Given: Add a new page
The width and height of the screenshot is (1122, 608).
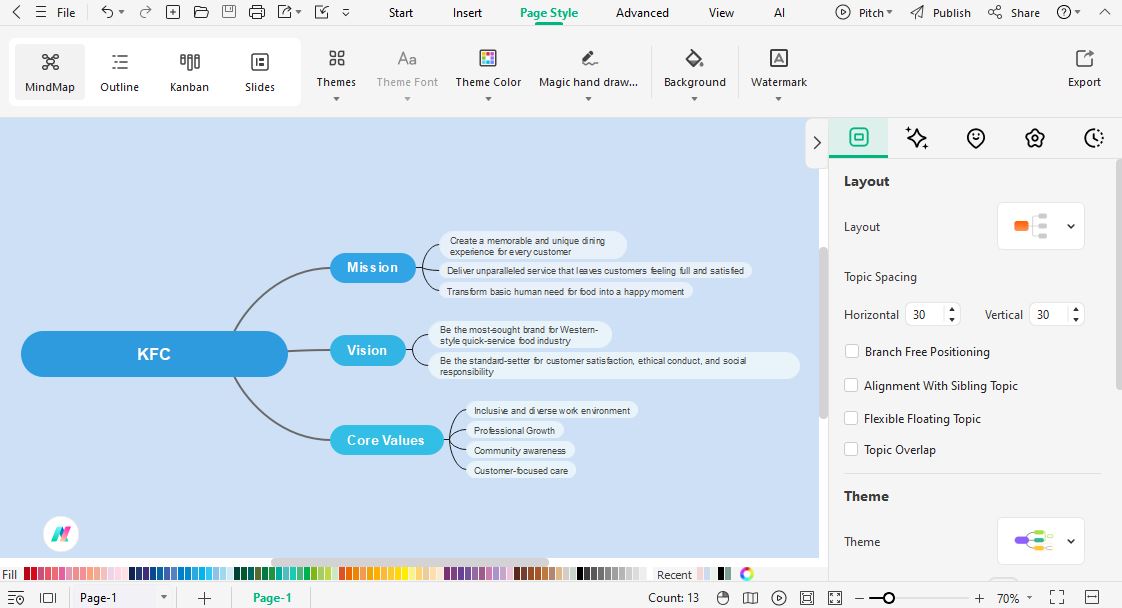Looking at the screenshot, I should click(204, 598).
